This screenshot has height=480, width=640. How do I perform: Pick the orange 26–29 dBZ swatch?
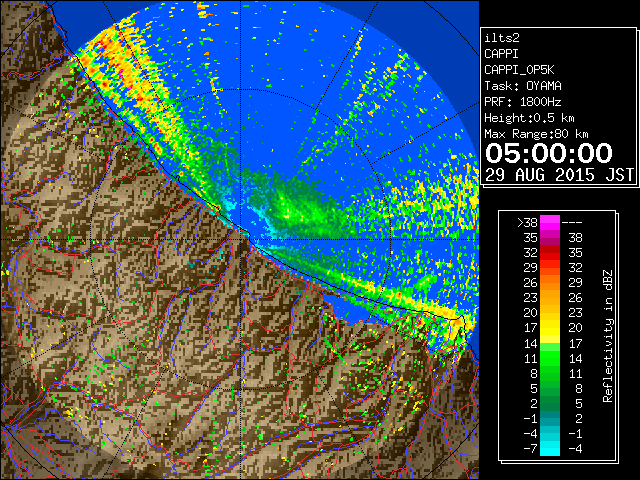(x=550, y=283)
